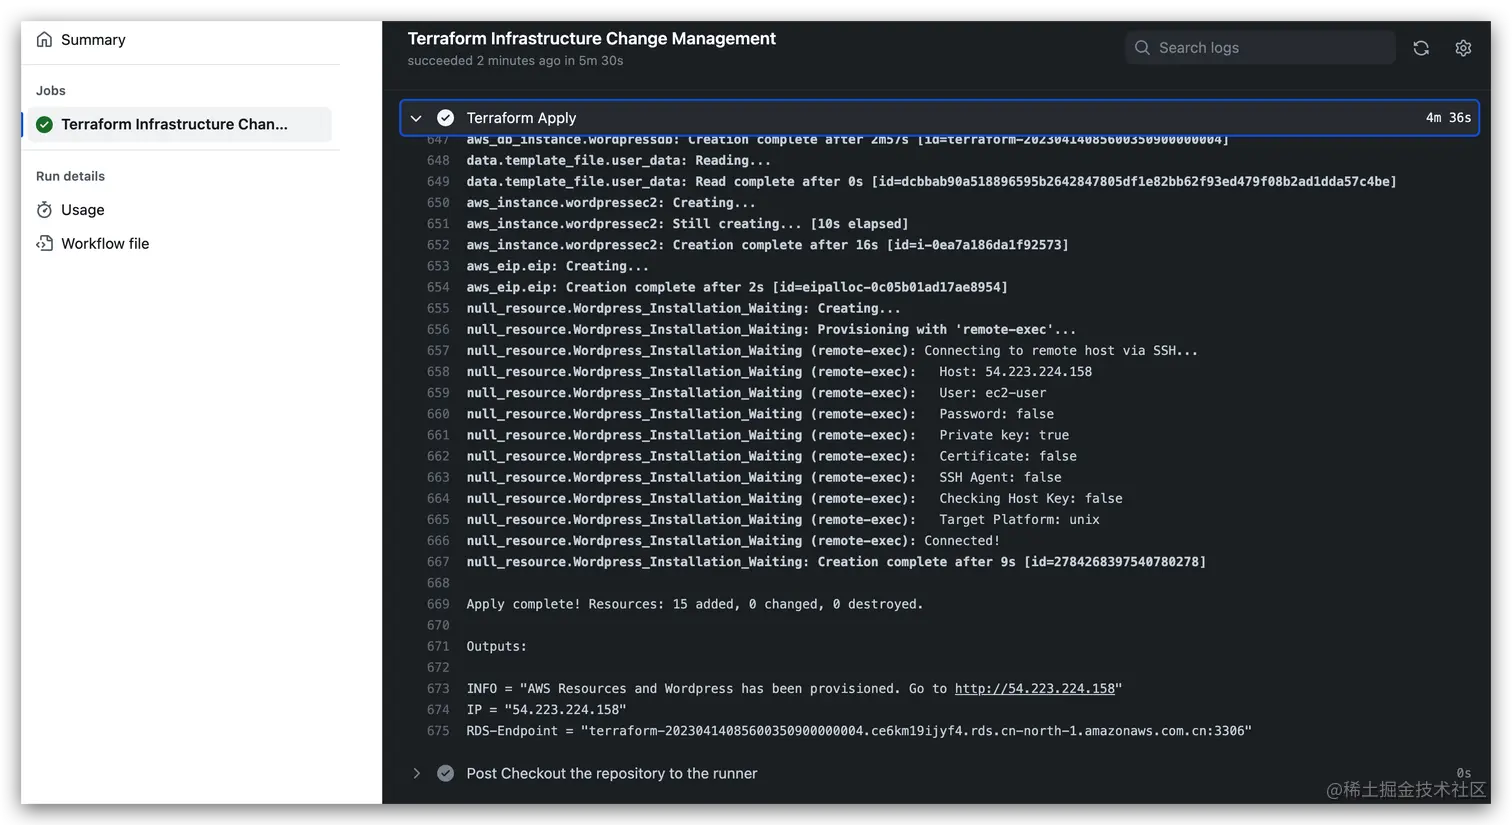This screenshot has width=1512, height=825.
Task: Click the 'succeeded 2 minutes ago in 5m 30s' status
Action: [515, 61]
